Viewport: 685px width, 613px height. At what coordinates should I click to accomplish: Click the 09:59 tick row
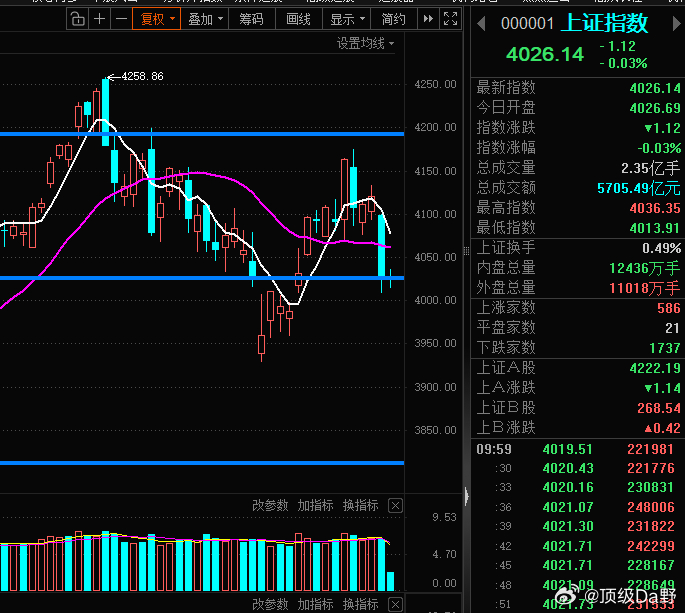coord(578,449)
